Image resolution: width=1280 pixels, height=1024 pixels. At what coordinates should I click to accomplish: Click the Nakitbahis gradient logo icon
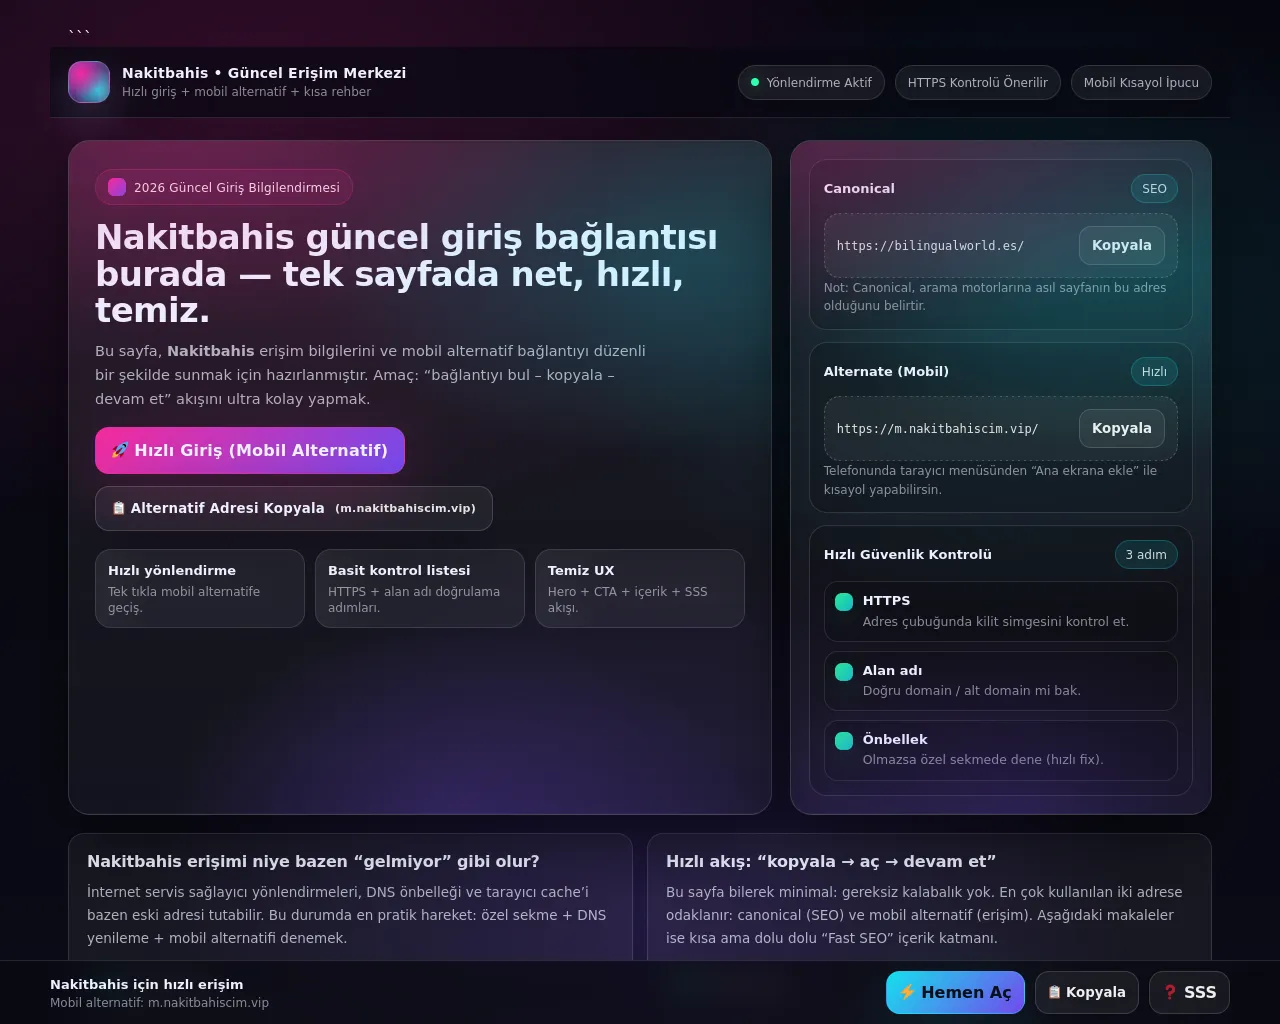pos(89,82)
